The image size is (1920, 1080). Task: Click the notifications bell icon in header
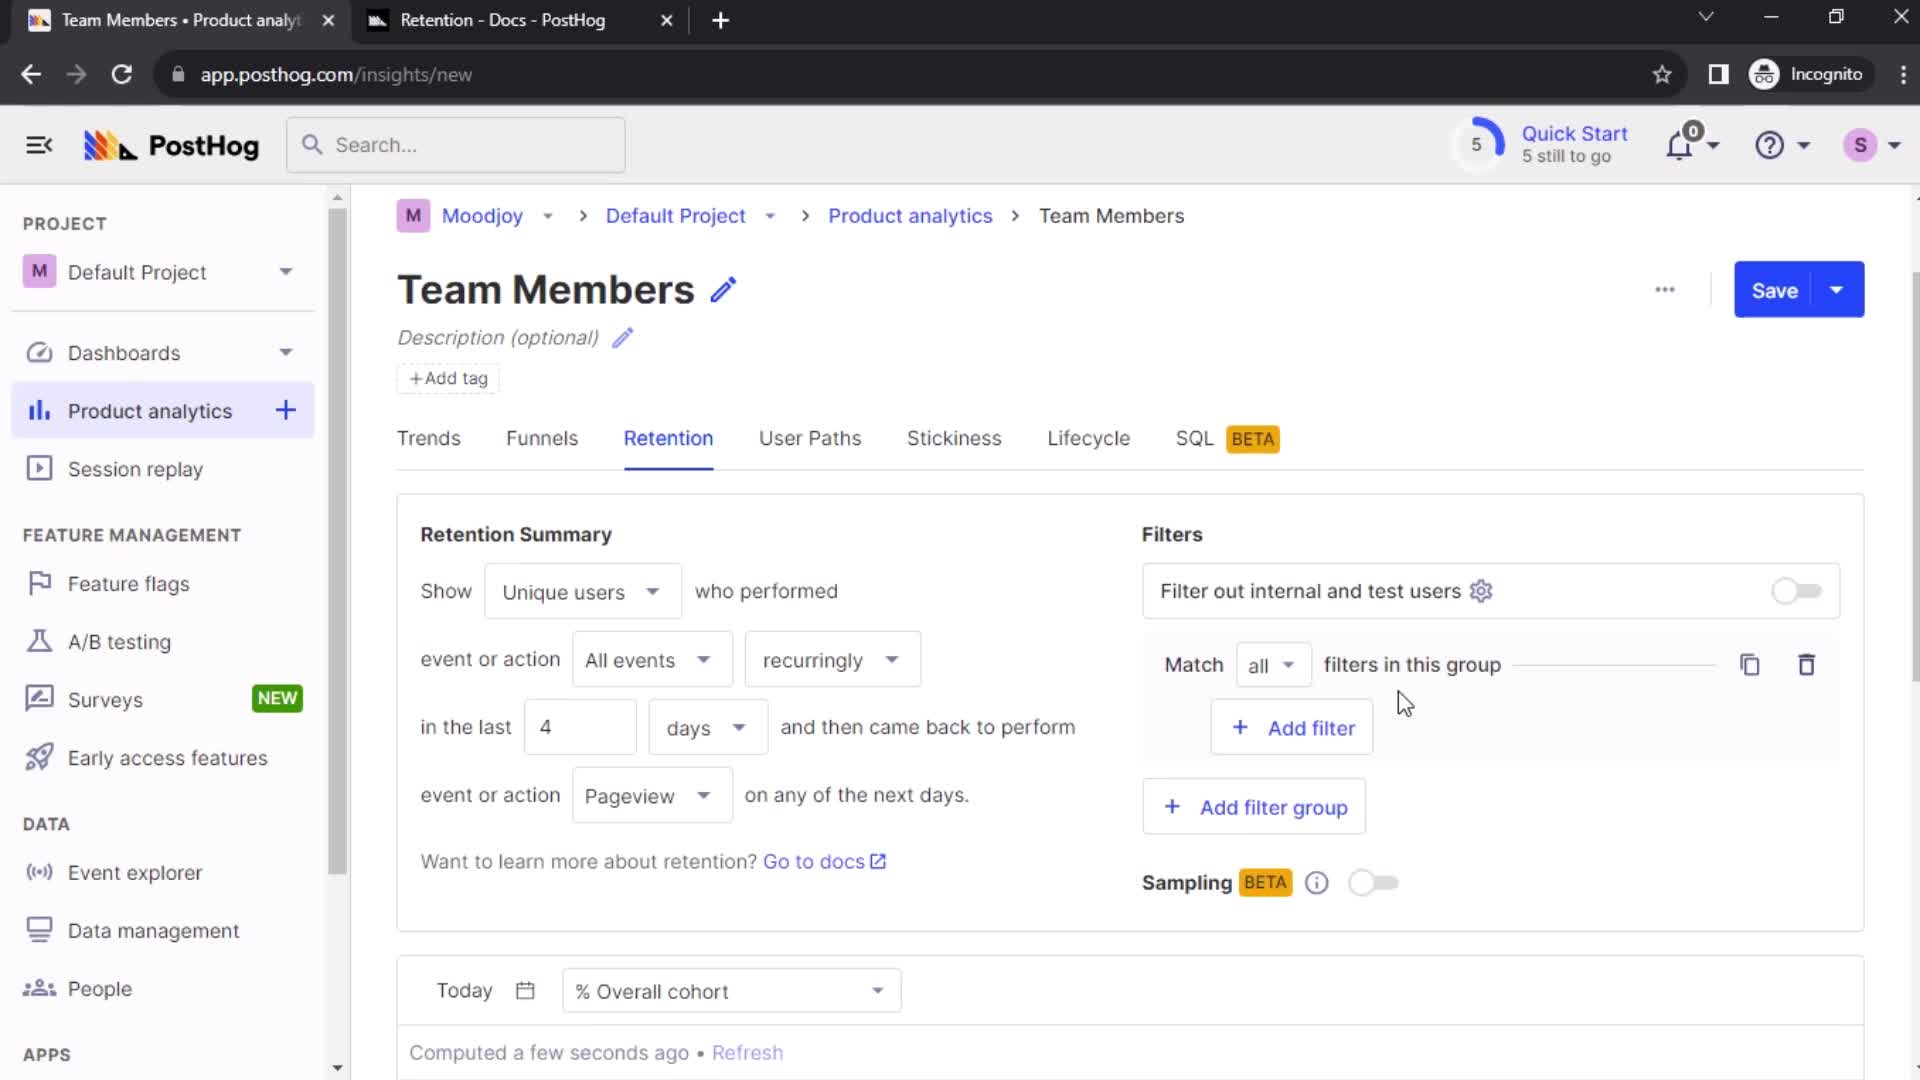point(1683,145)
